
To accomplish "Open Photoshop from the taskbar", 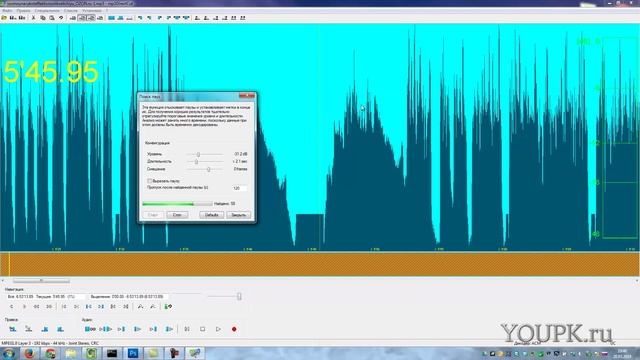I will tap(133, 353).
